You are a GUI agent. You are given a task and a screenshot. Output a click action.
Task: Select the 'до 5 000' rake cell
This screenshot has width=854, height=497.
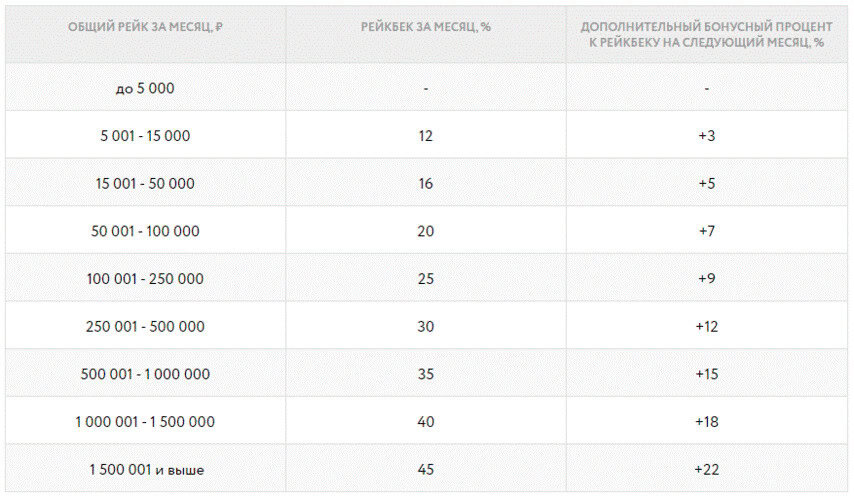[x=145, y=88]
